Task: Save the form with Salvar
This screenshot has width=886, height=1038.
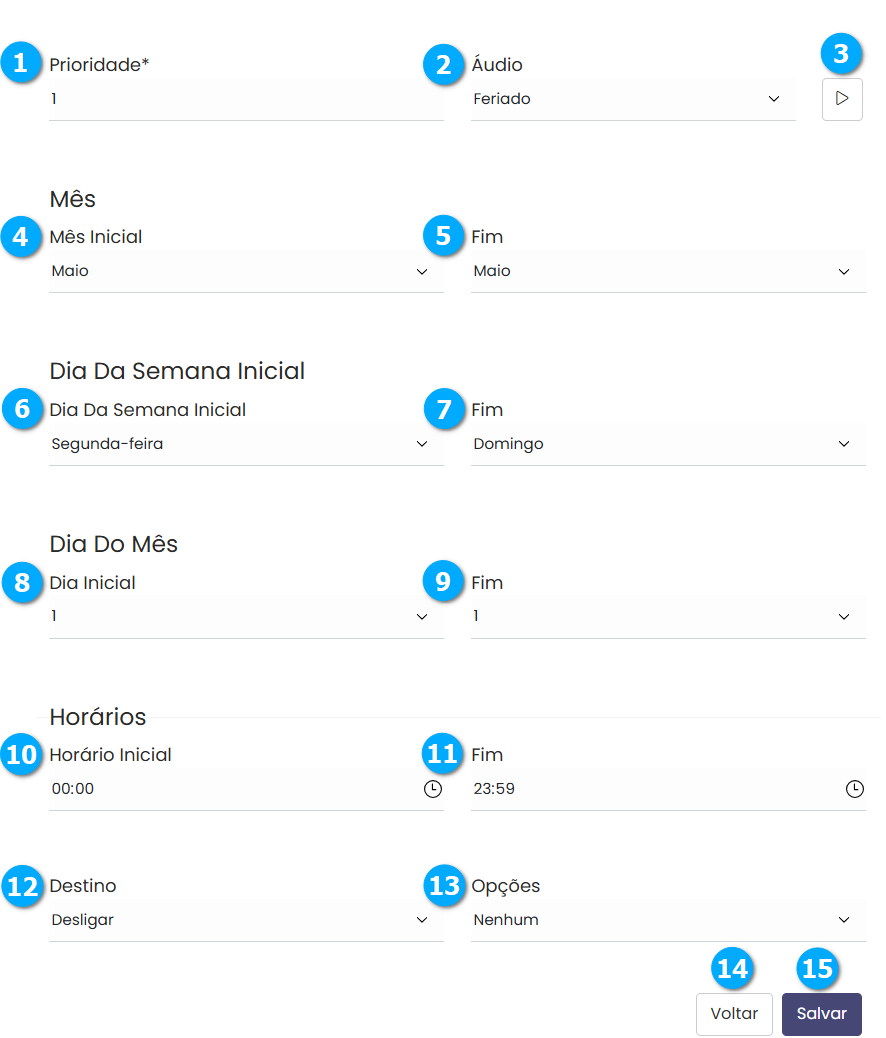Action: [821, 1014]
